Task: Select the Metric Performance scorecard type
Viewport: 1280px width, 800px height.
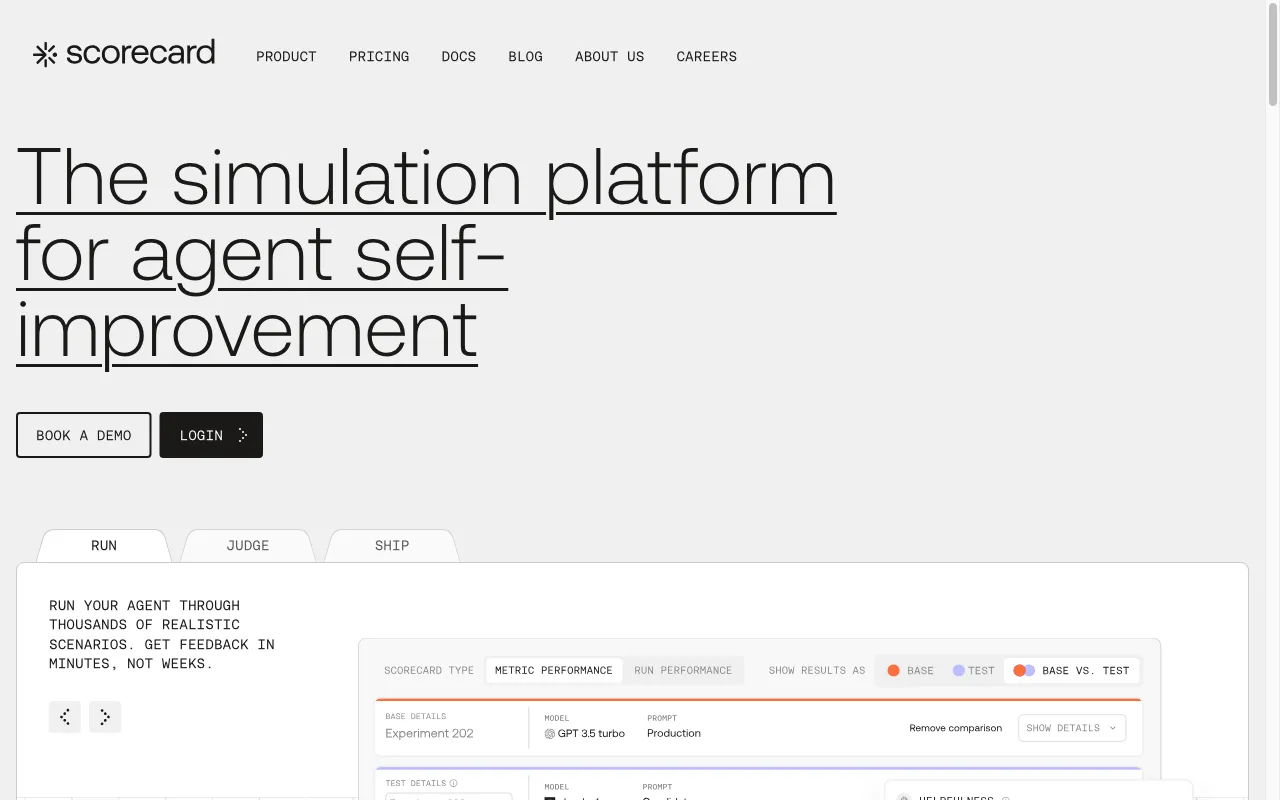Action: coord(554,670)
